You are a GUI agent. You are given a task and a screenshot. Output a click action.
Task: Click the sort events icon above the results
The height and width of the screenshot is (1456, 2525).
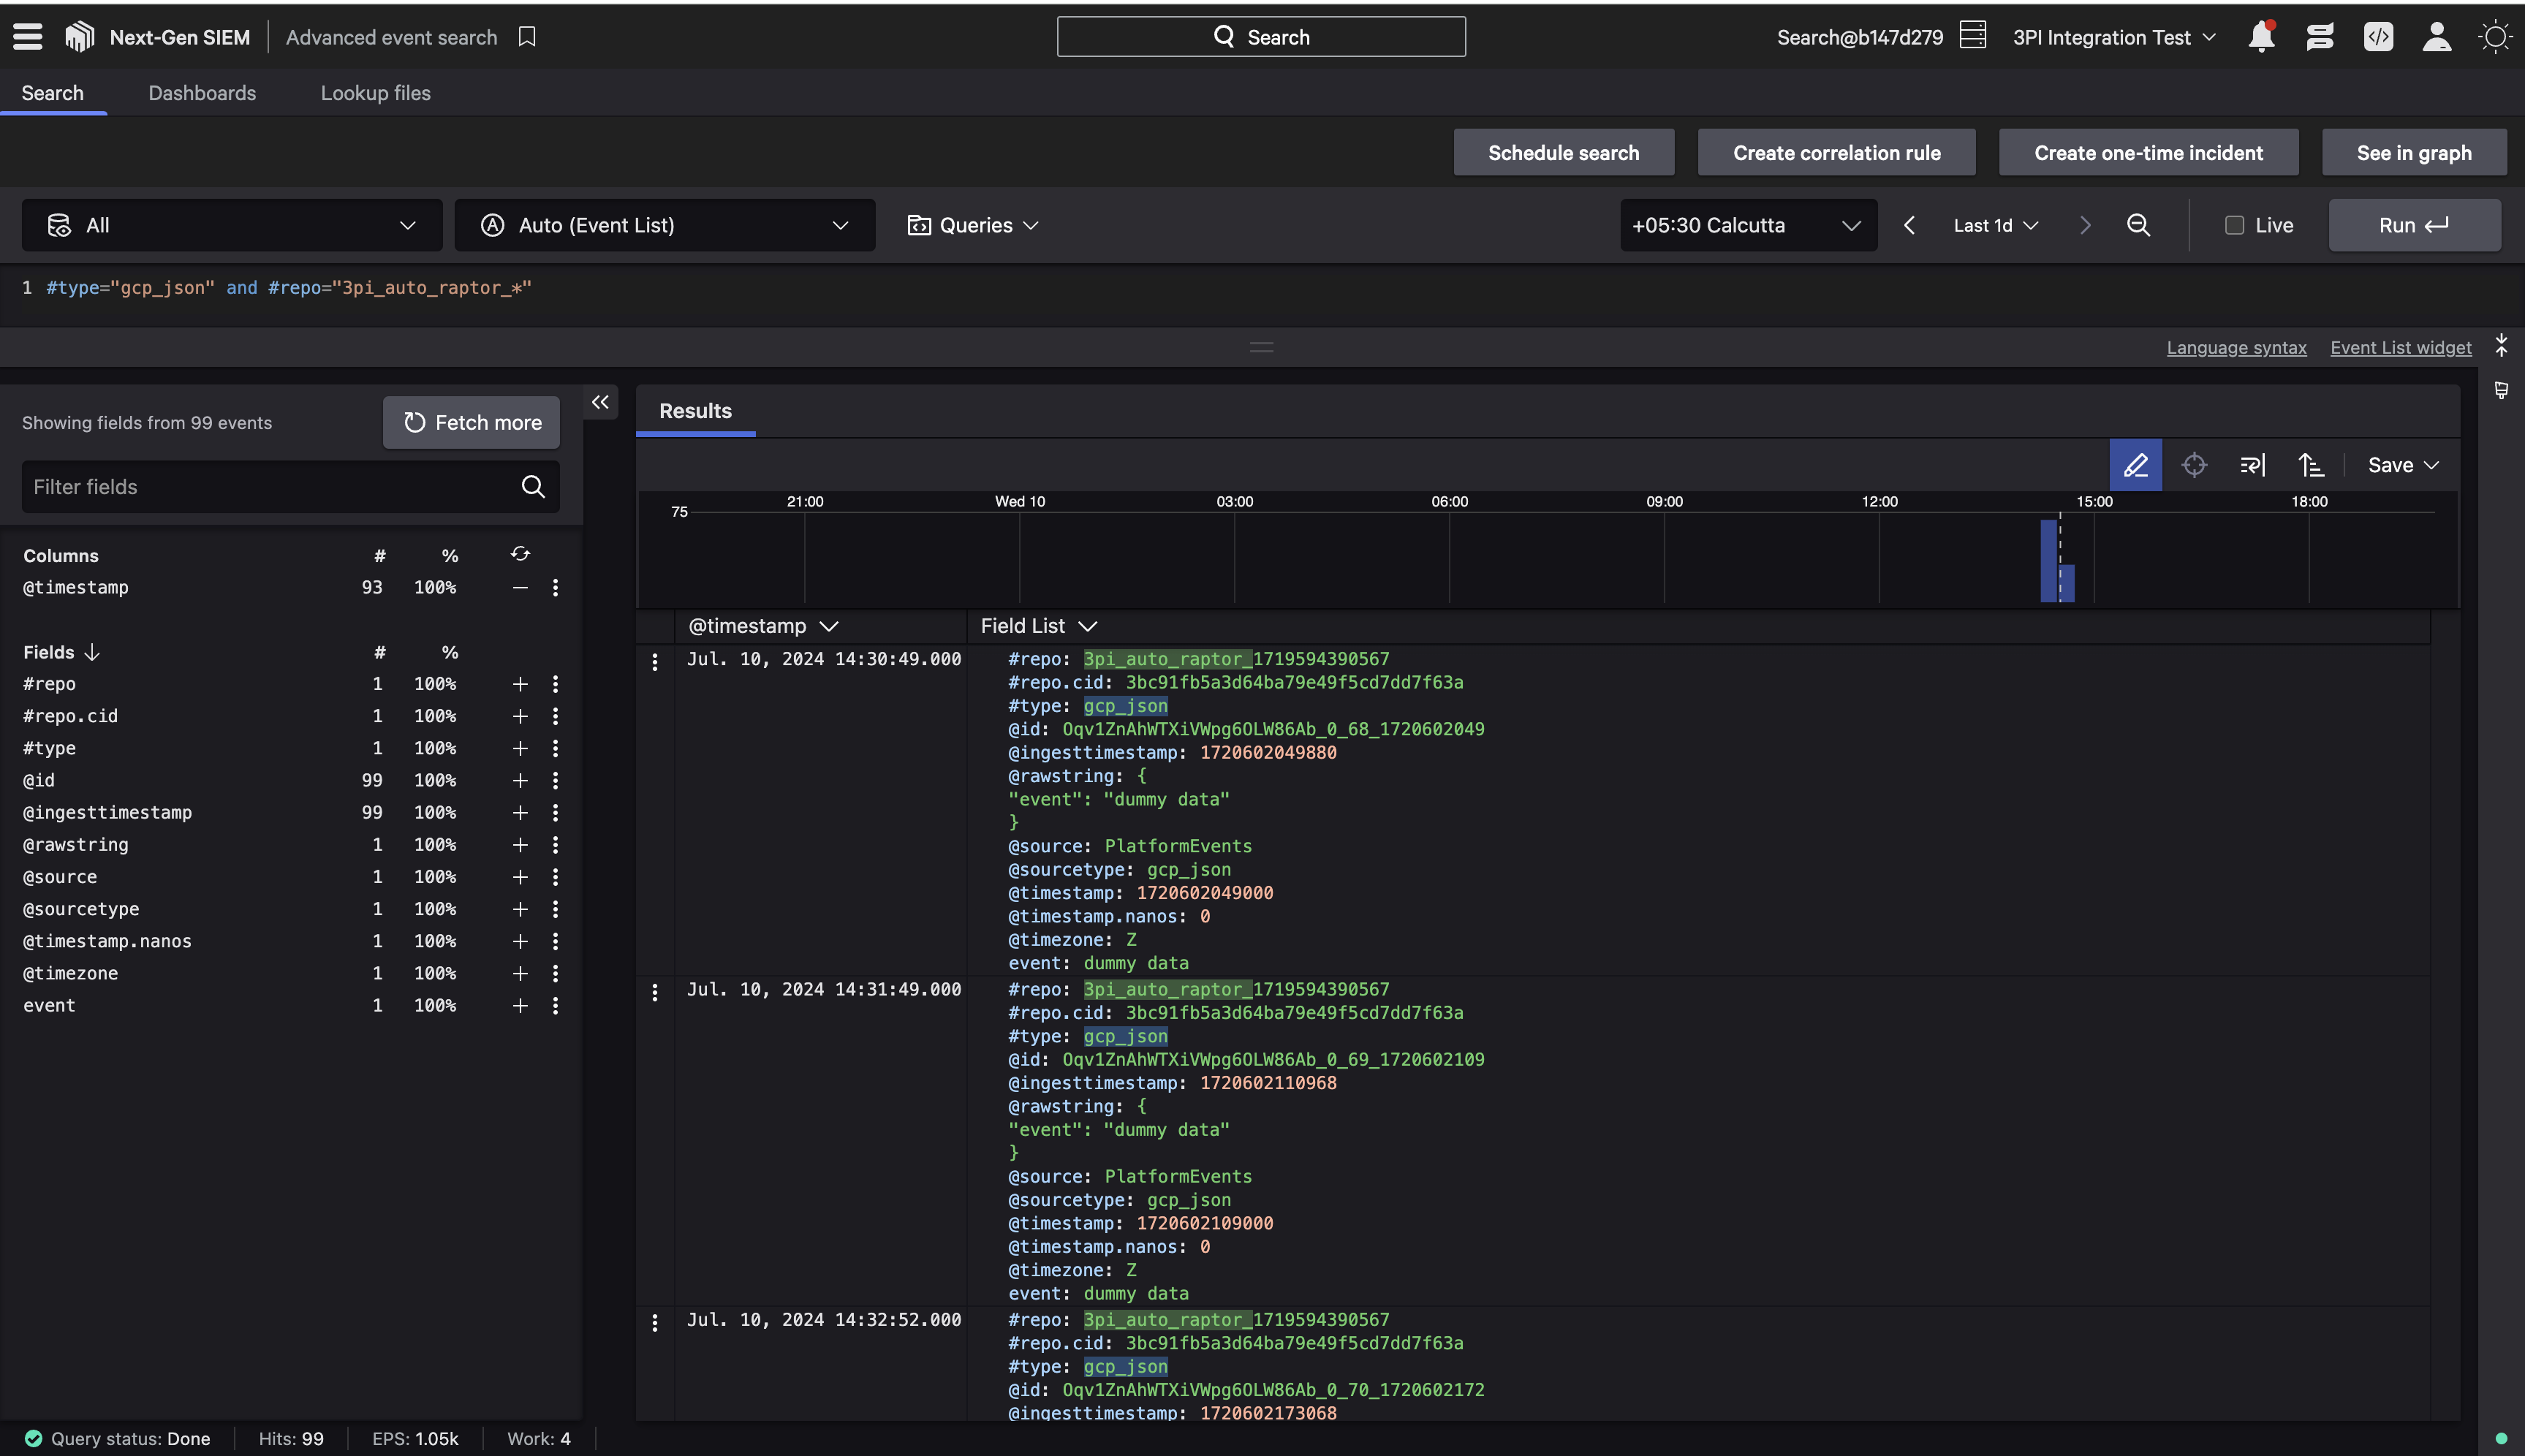click(2311, 465)
